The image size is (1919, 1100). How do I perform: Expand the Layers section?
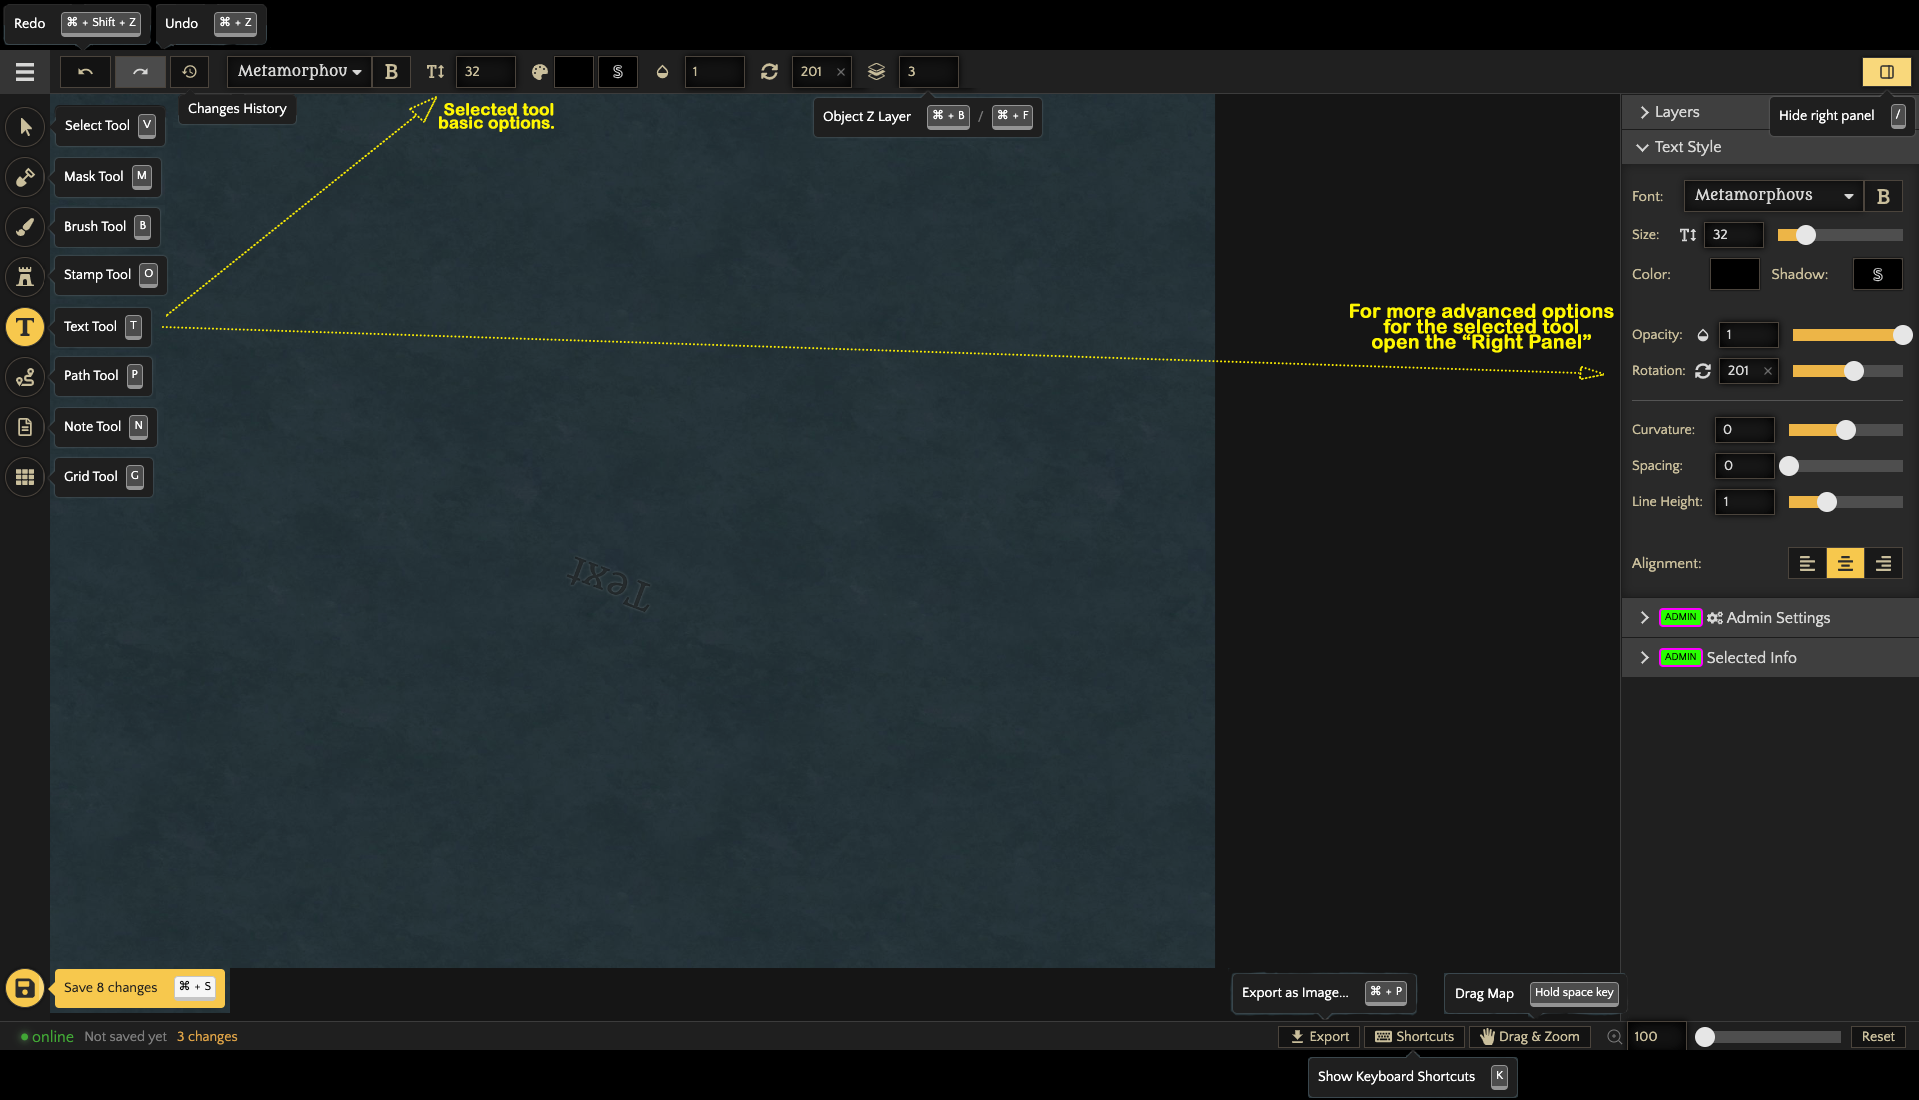pyautogui.click(x=1676, y=112)
